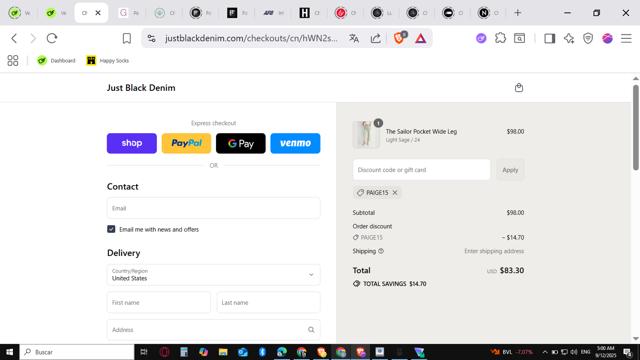Open the Leo AI sparkle icon

click(569, 38)
